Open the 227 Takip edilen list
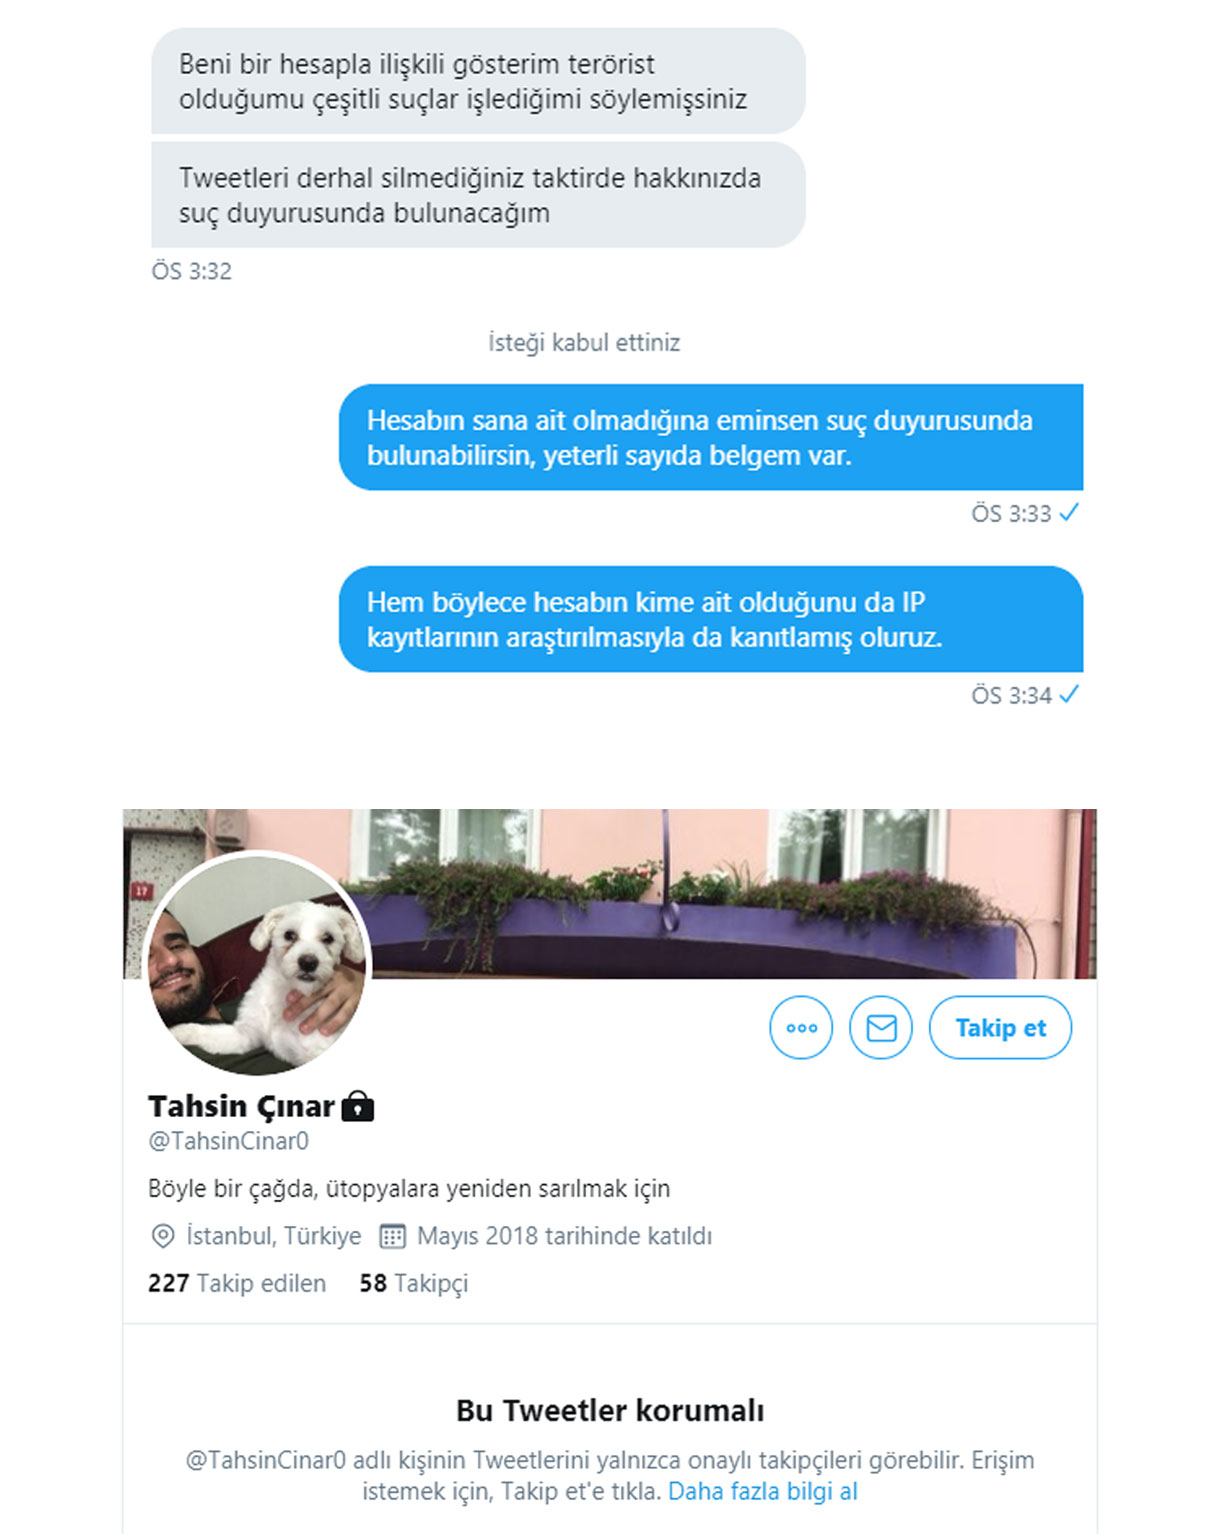 237,1283
